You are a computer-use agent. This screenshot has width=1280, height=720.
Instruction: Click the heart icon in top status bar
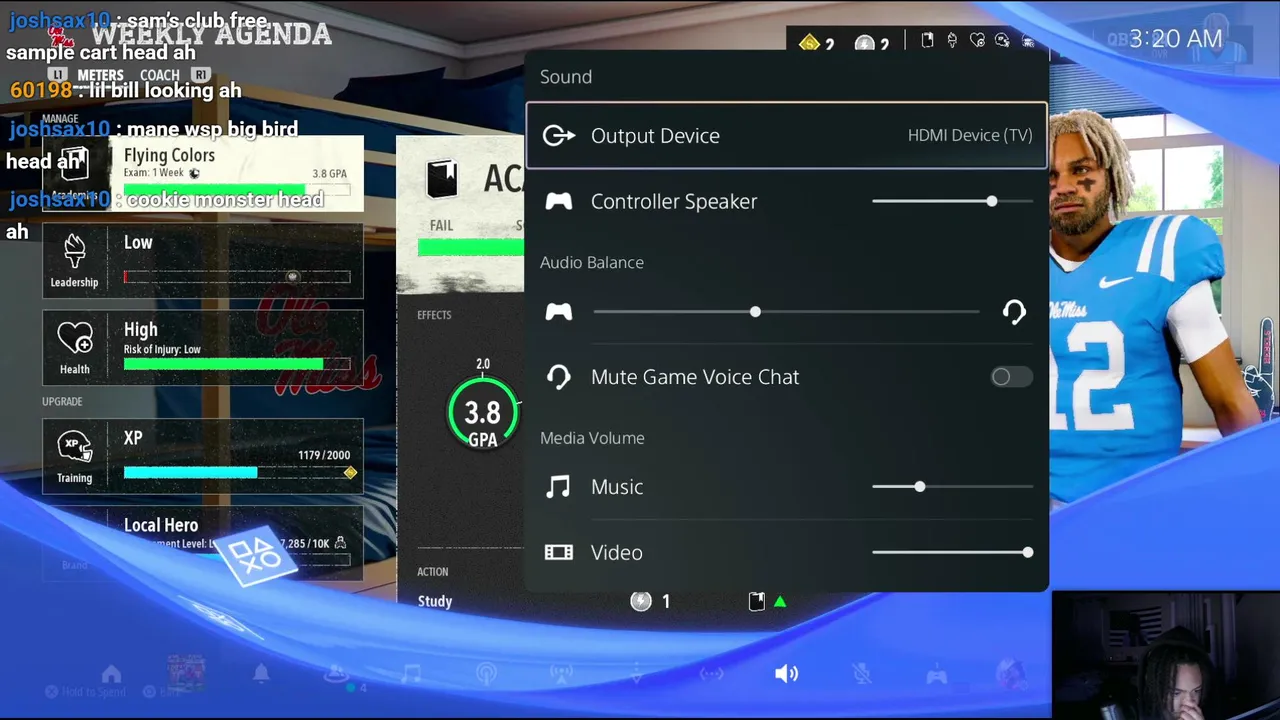977,40
